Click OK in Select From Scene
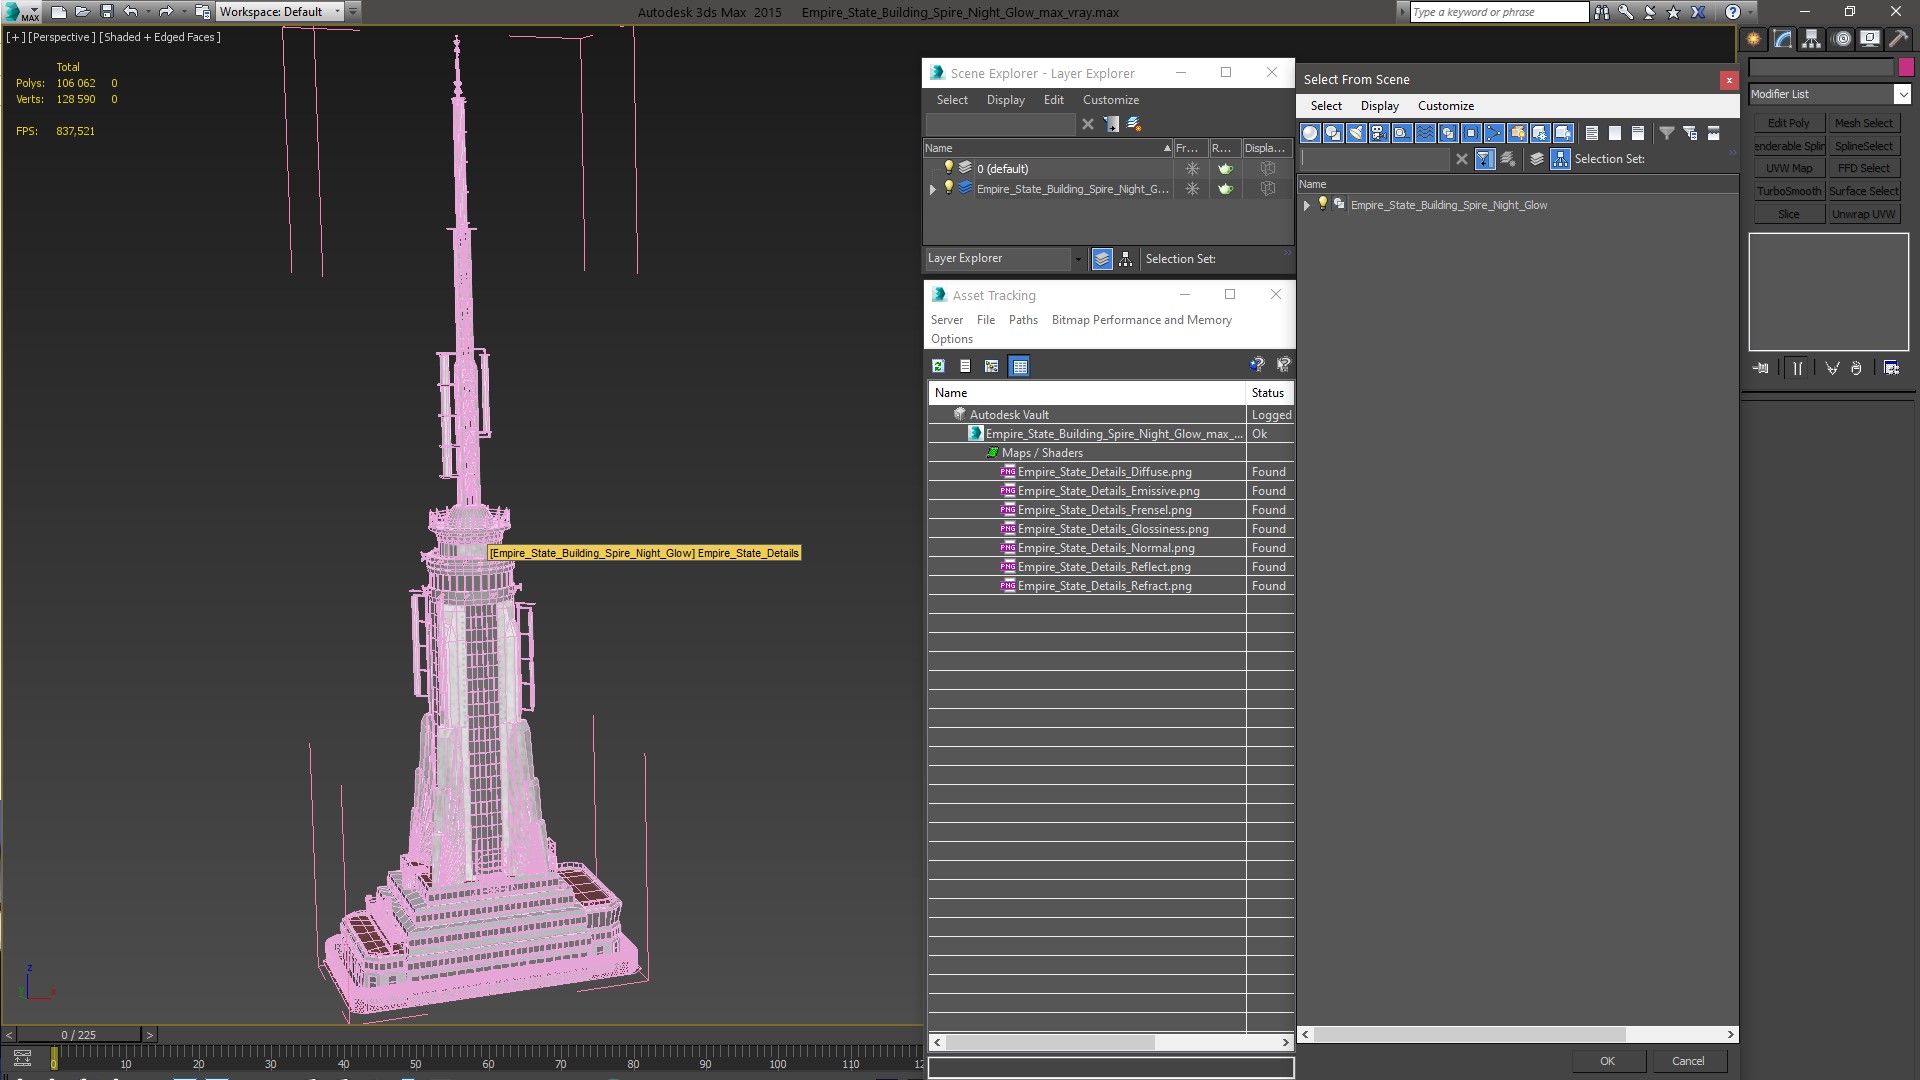 (x=1607, y=1061)
